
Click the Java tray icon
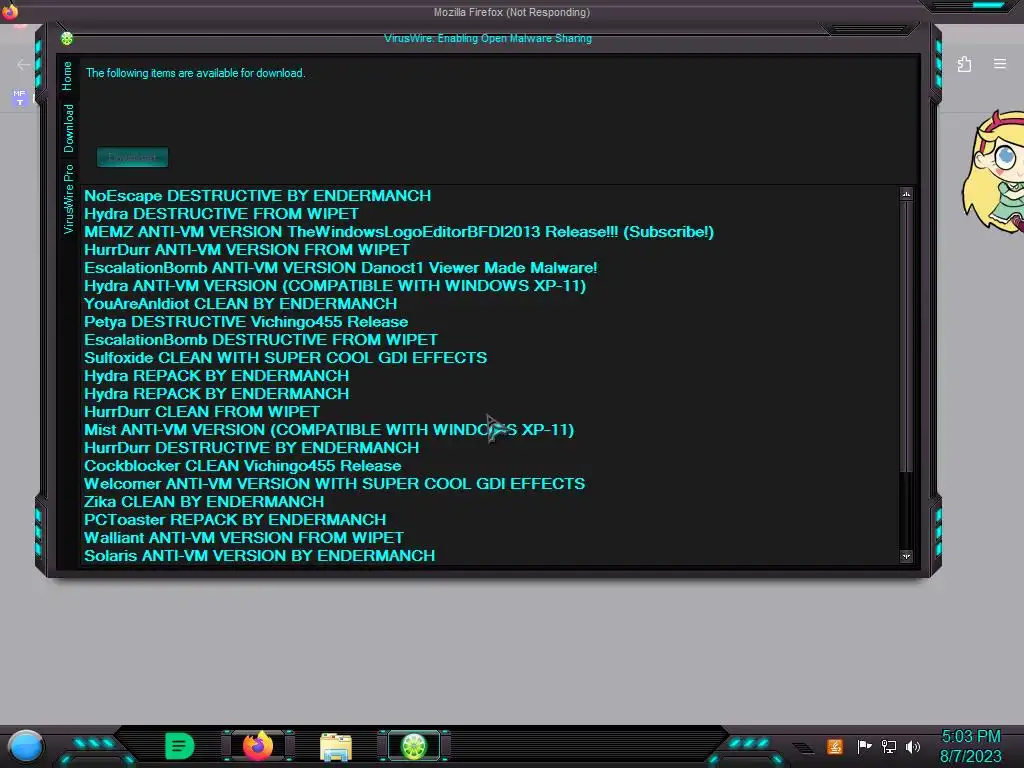pos(835,746)
